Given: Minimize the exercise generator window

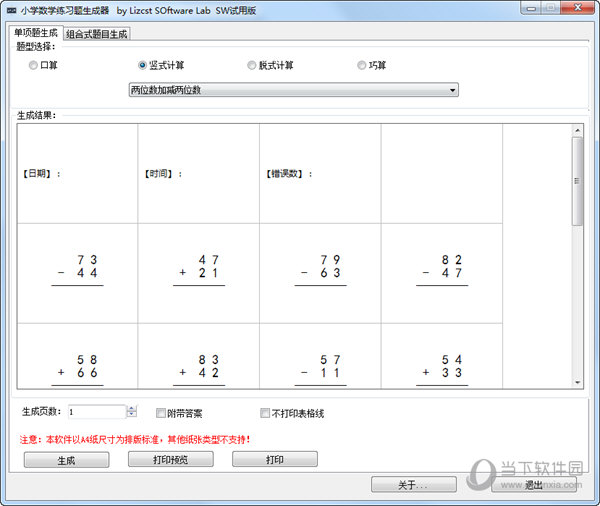Looking at the screenshot, I should 531,8.
